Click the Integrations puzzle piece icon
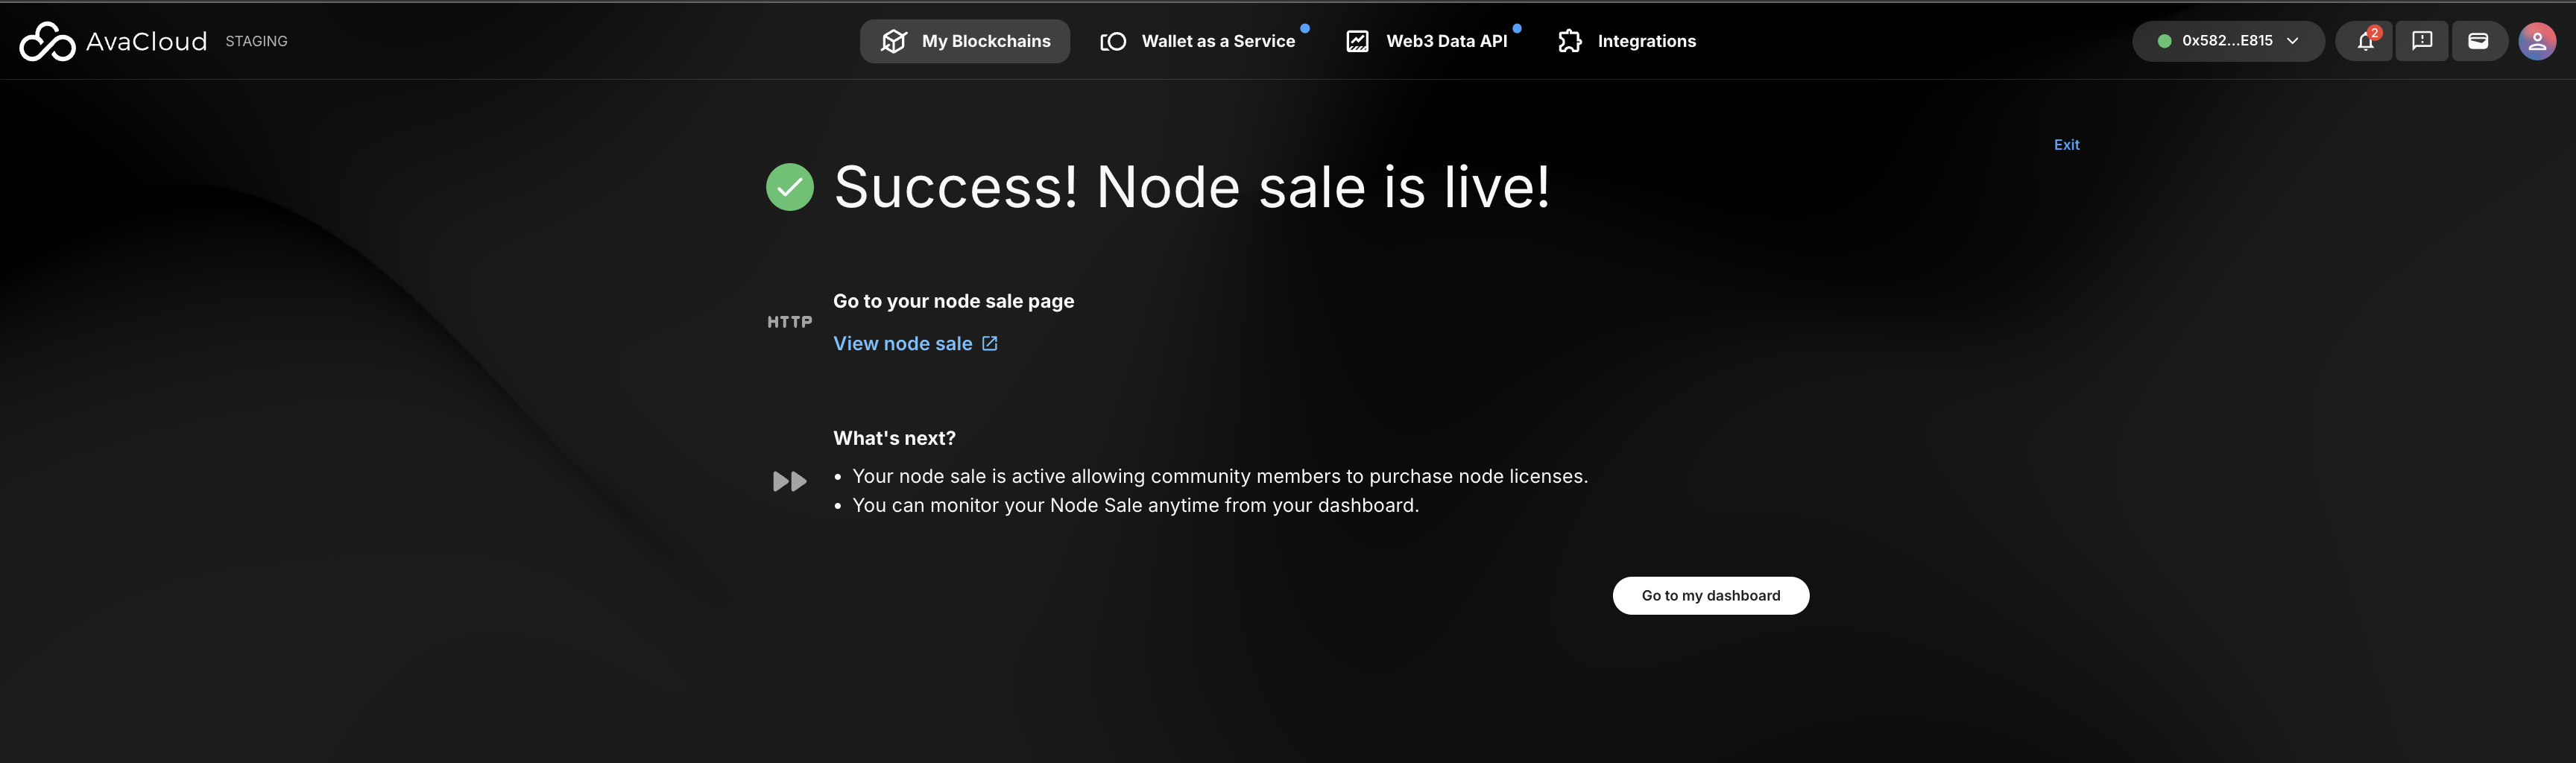 coord(1569,41)
